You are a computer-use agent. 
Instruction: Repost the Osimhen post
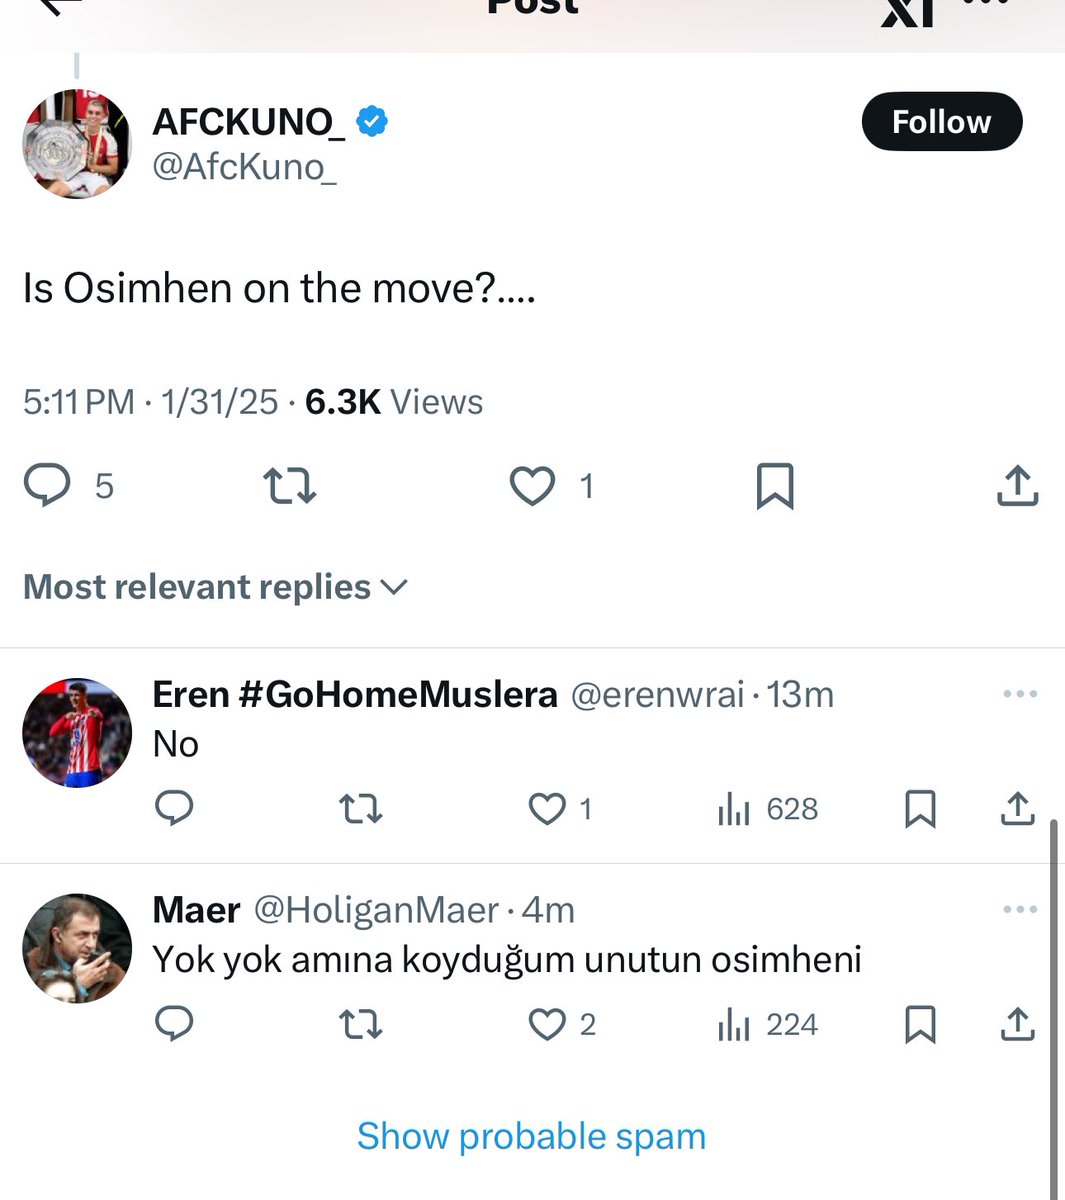click(290, 486)
